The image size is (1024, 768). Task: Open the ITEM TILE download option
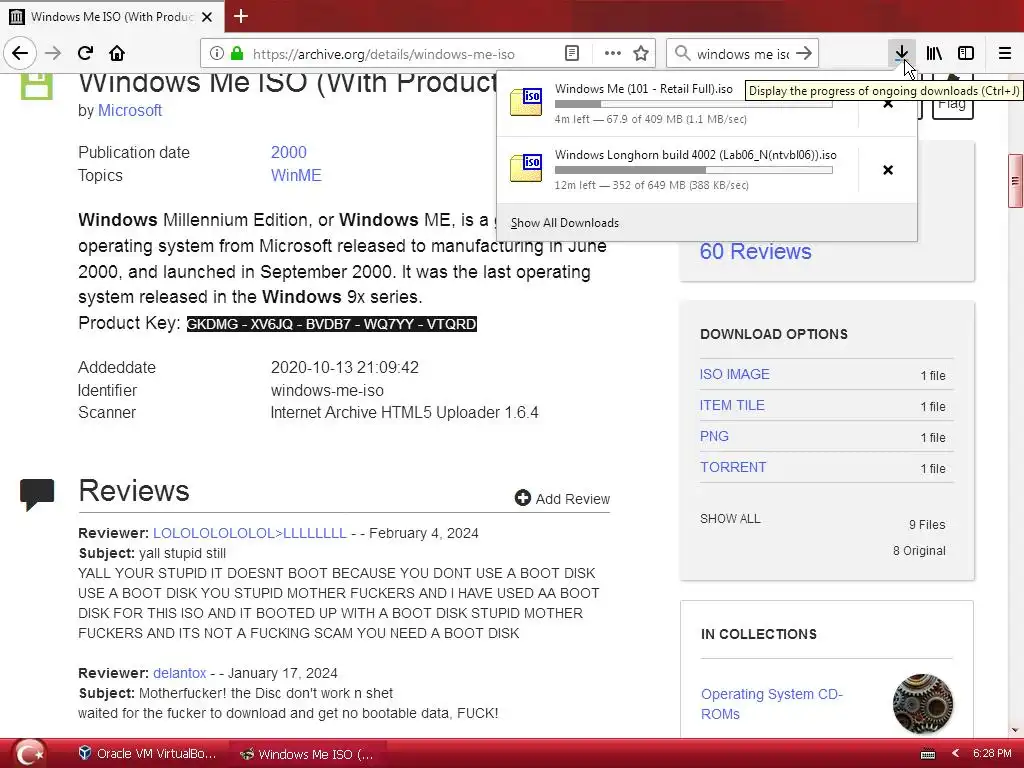tap(732, 405)
